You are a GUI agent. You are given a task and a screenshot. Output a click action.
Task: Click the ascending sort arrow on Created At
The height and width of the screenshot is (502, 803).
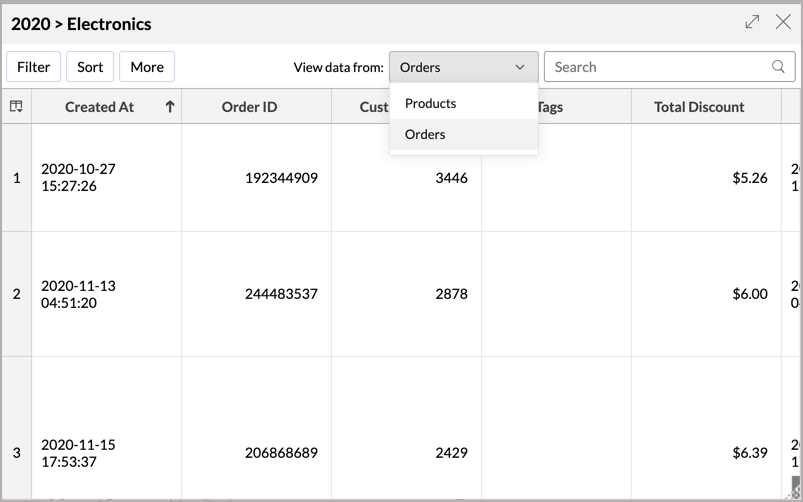(170, 106)
